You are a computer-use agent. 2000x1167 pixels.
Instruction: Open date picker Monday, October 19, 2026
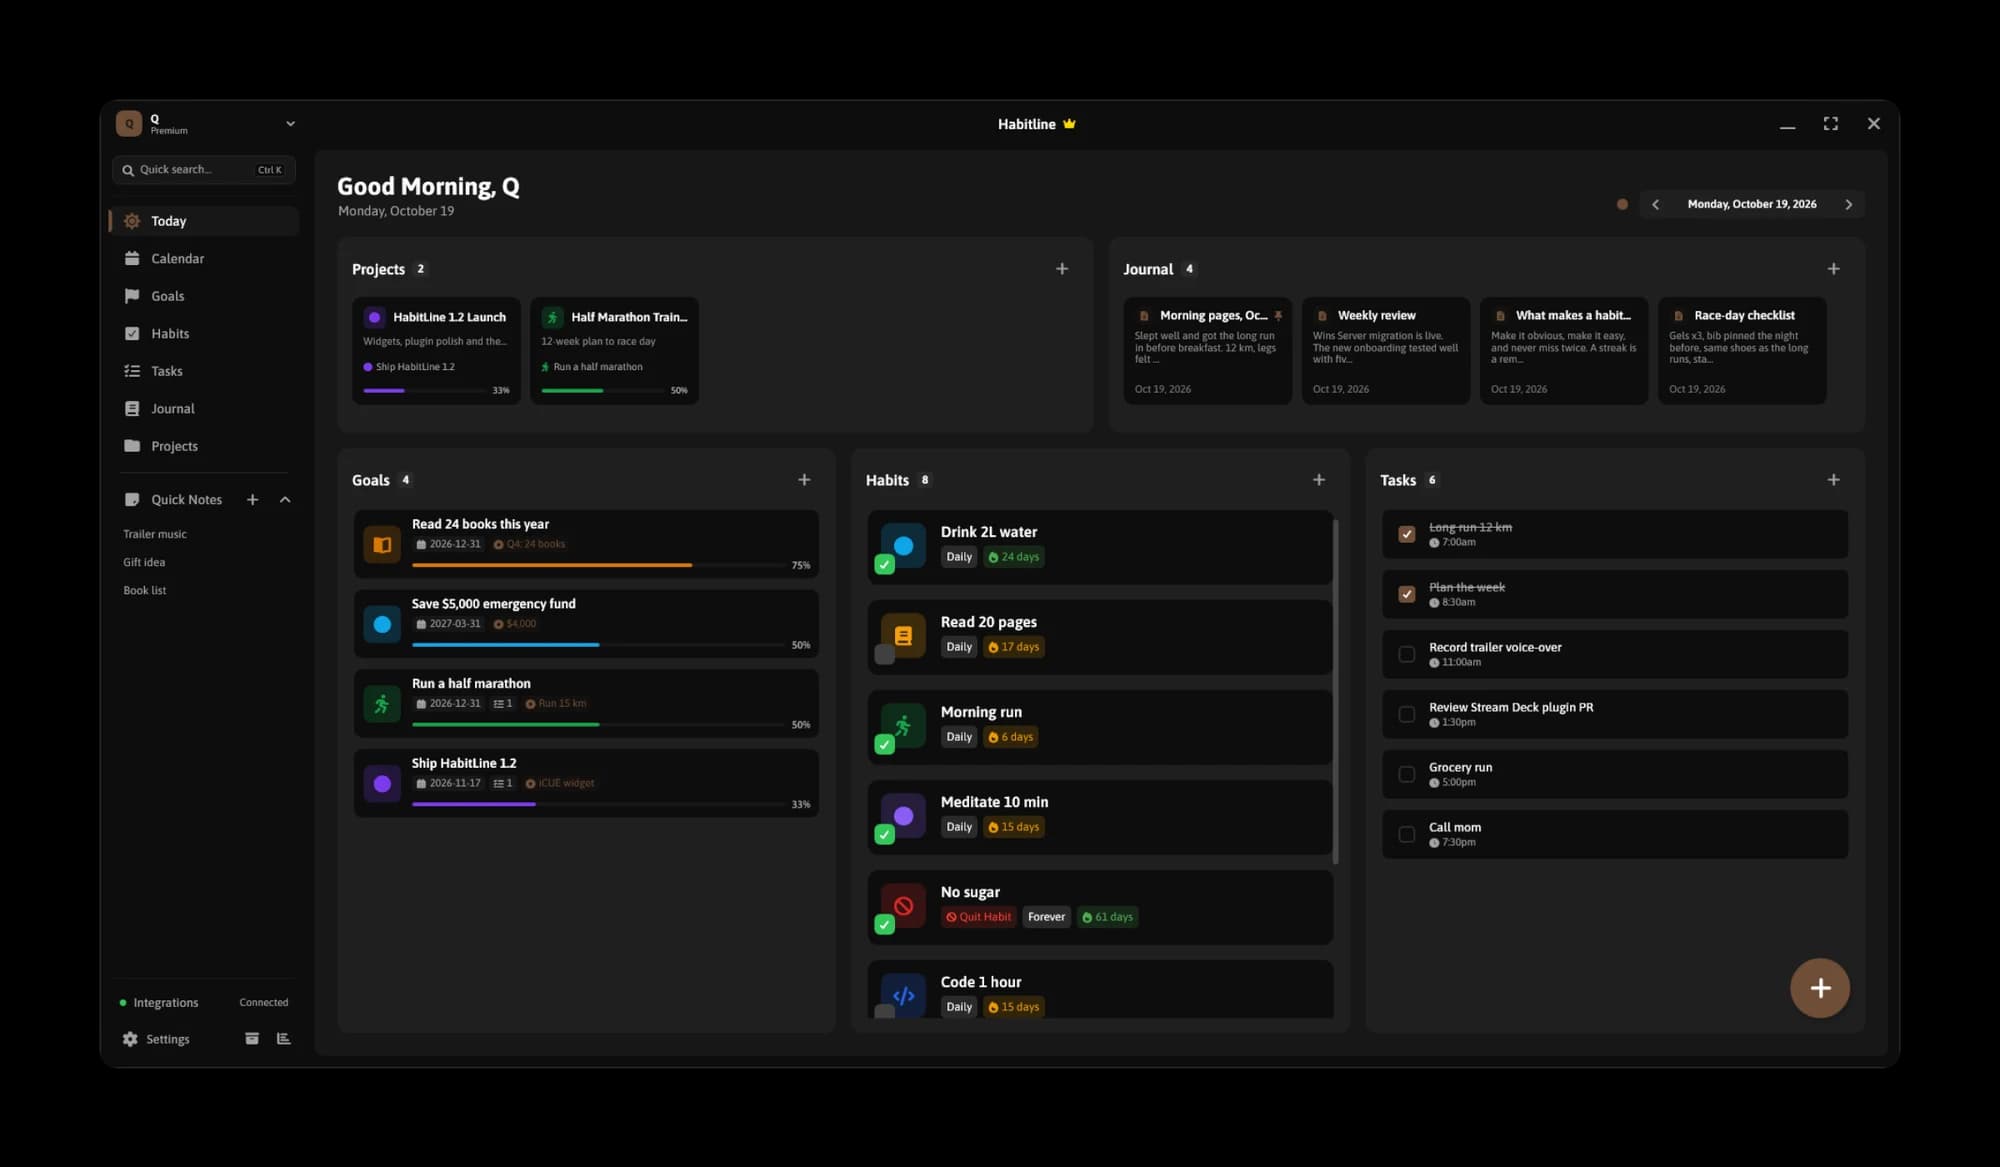tap(1752, 204)
